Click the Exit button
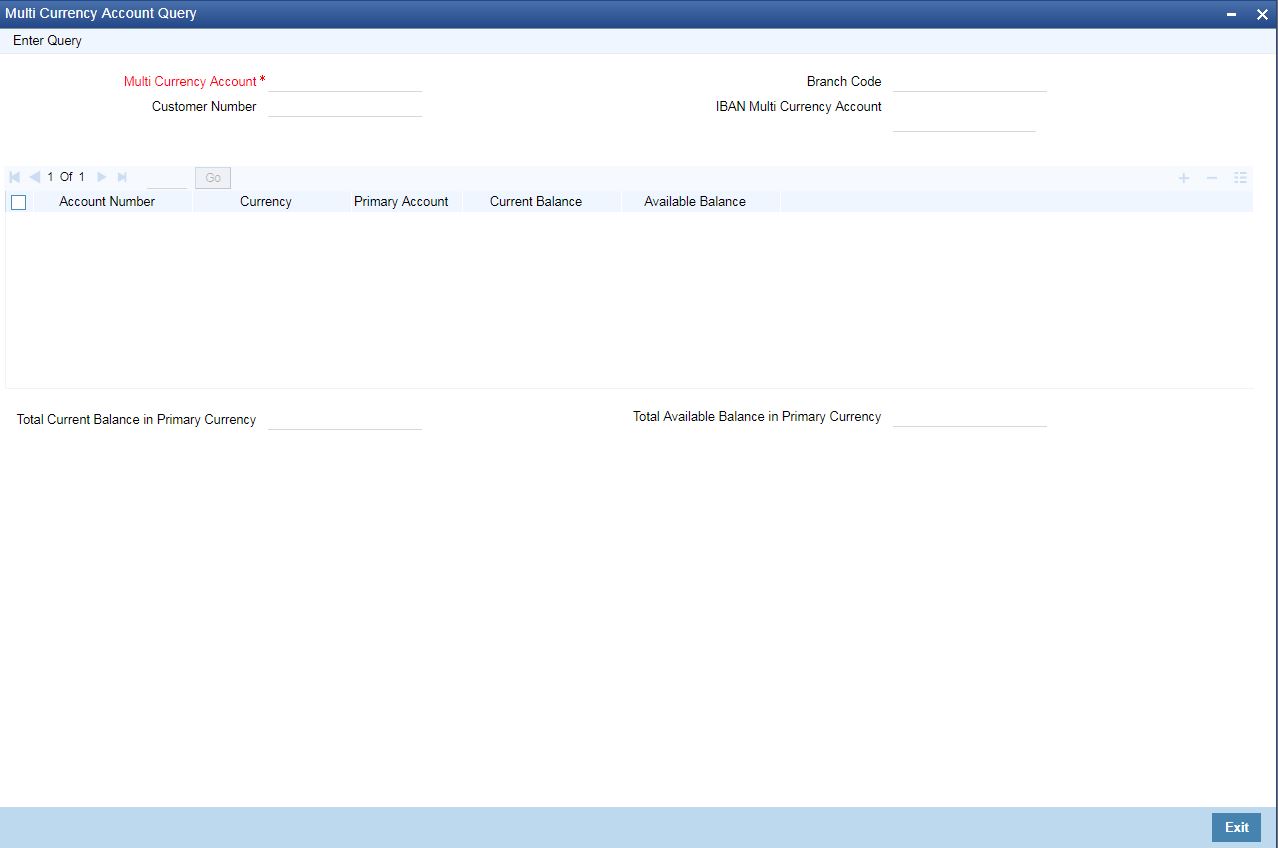The width and height of the screenshot is (1278, 848). pos(1236,827)
